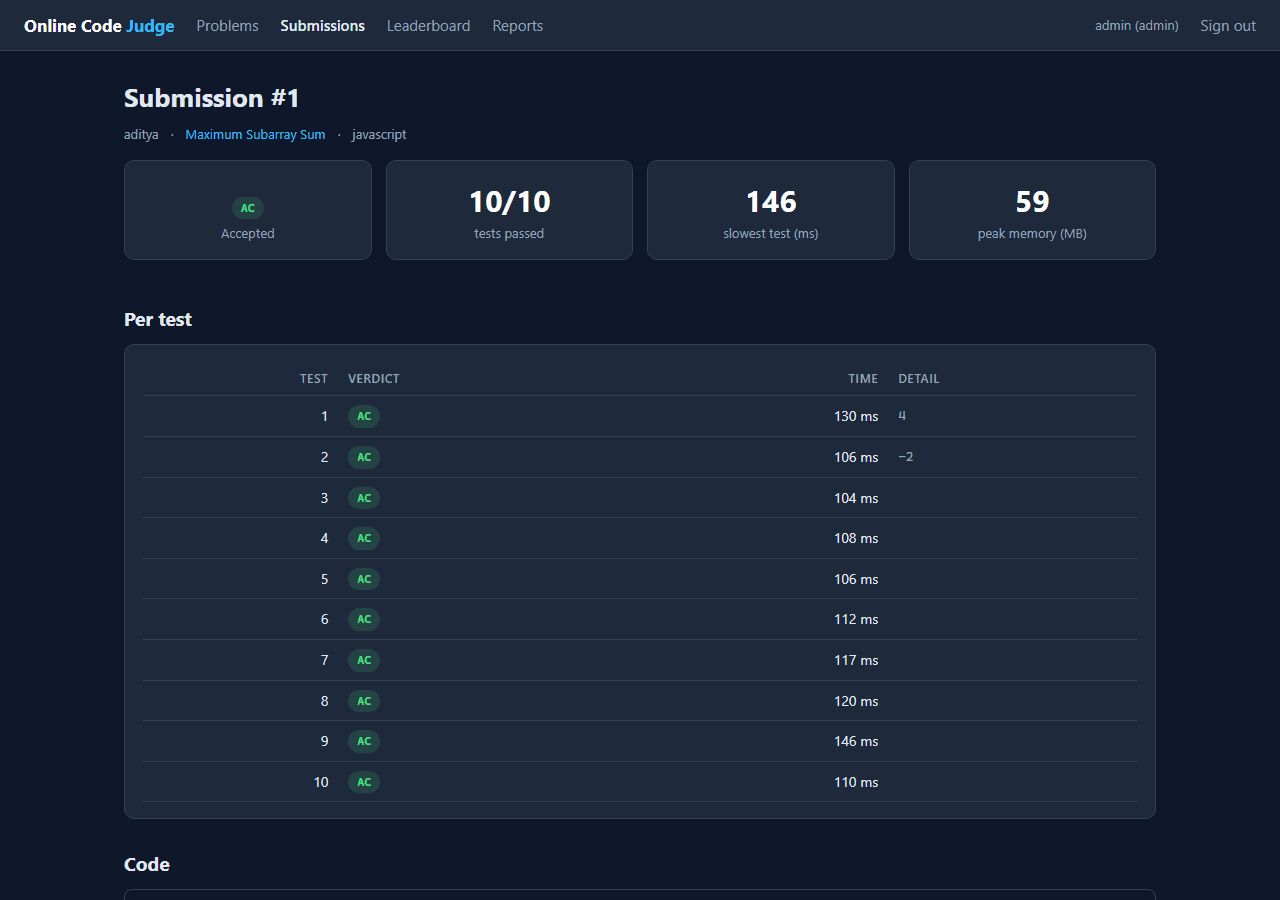1280x900 pixels.
Task: Click the 104 ms time for test 3
Action: (x=856, y=498)
